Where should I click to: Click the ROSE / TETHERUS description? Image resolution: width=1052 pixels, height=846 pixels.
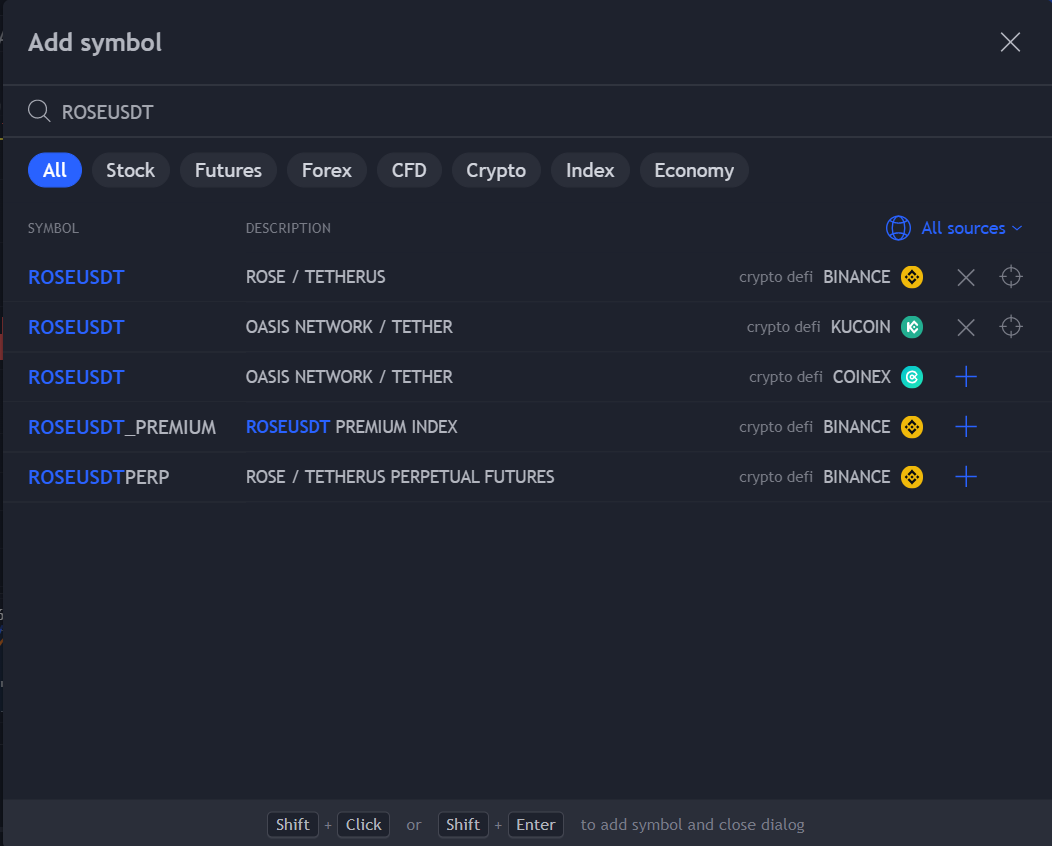[x=315, y=277]
